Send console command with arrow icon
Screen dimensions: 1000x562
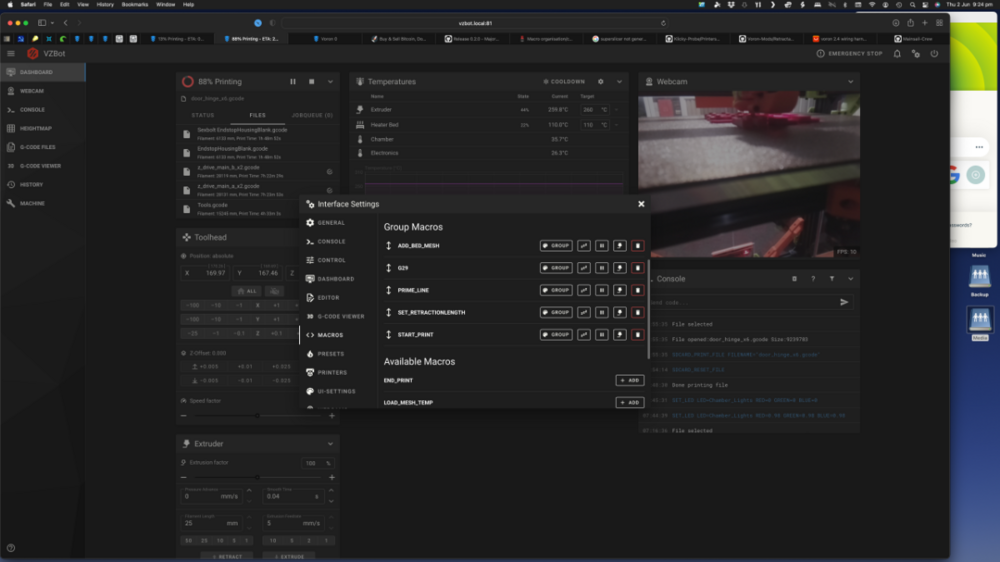(x=844, y=302)
